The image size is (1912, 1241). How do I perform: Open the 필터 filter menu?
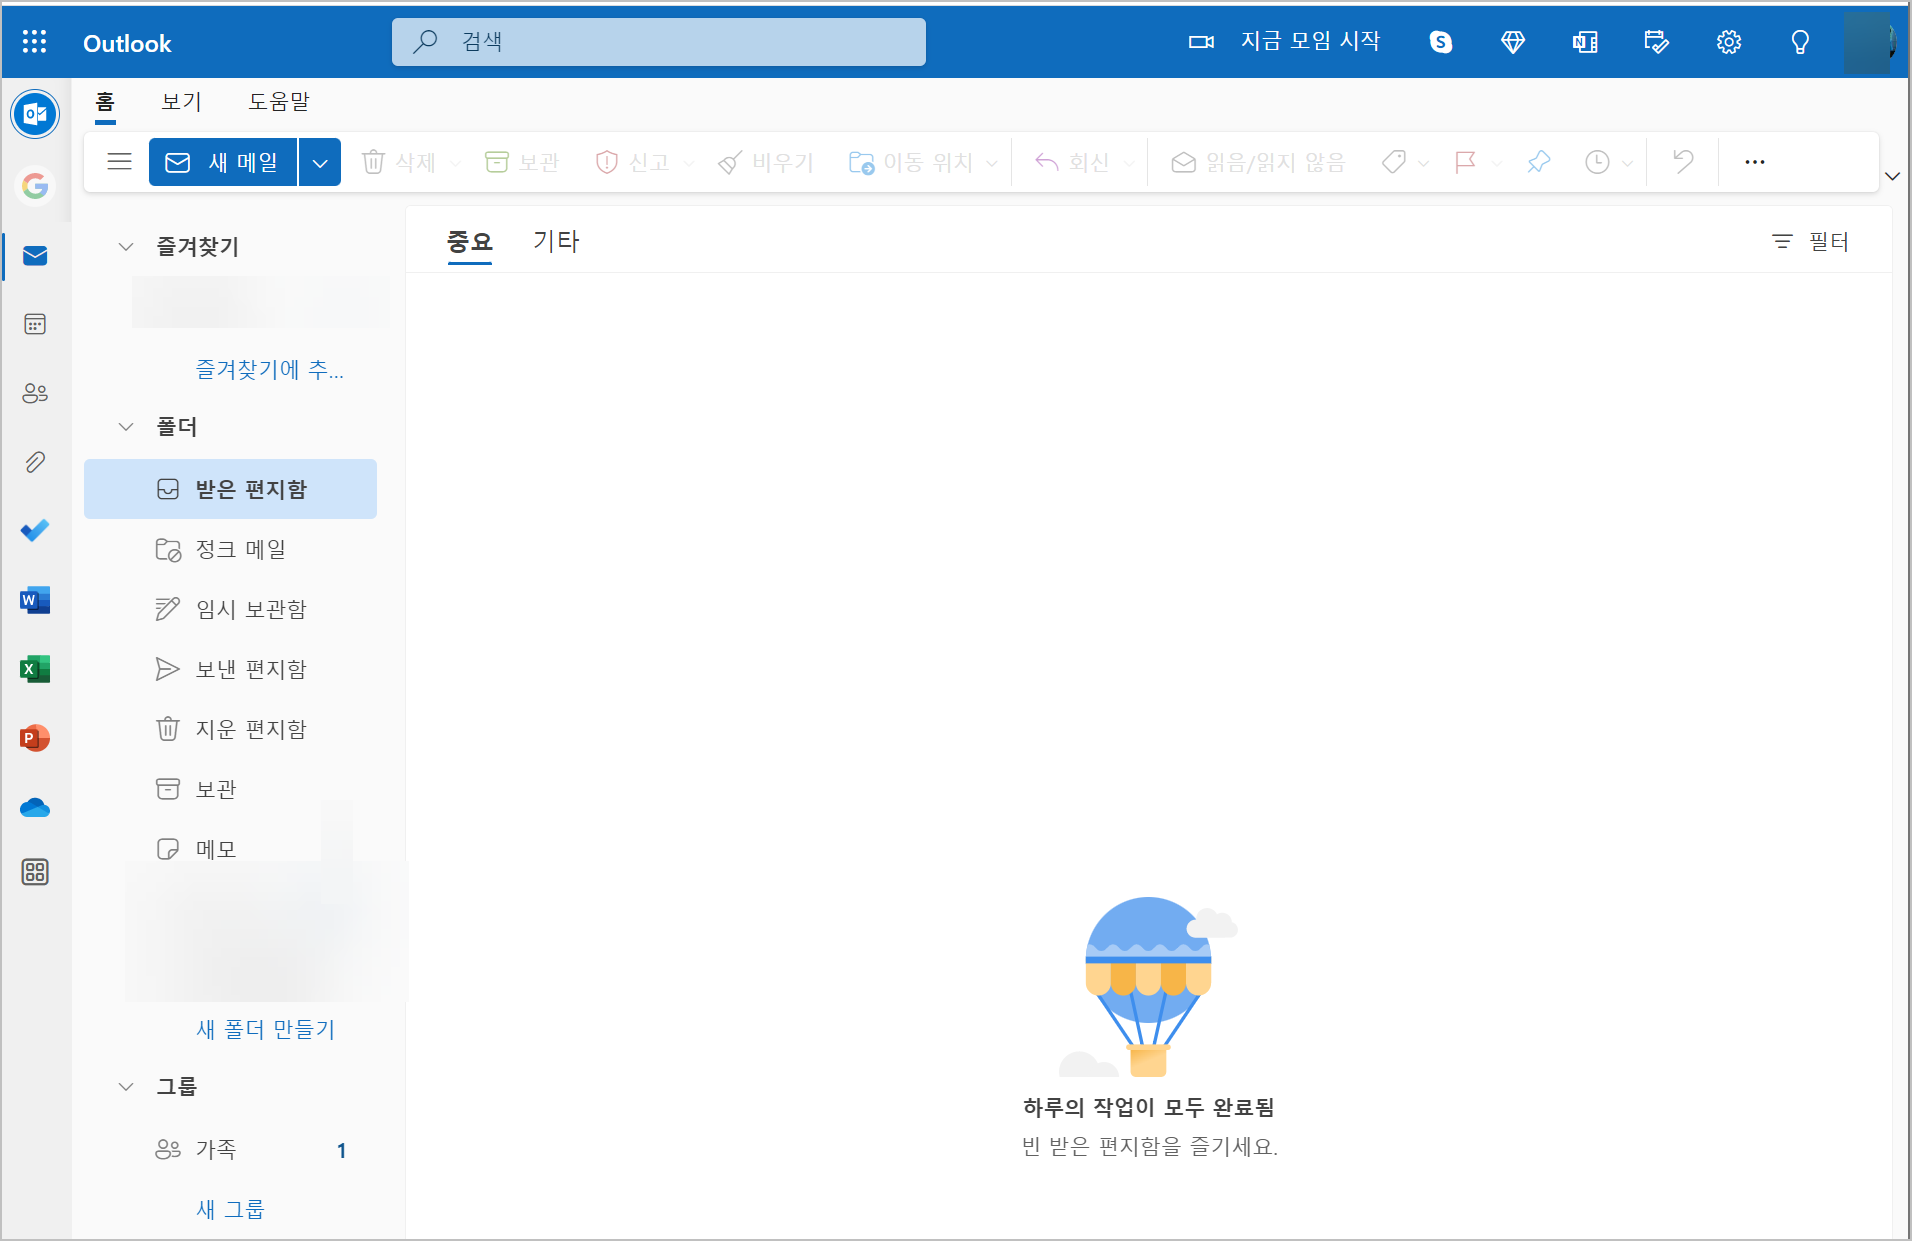(x=1810, y=242)
